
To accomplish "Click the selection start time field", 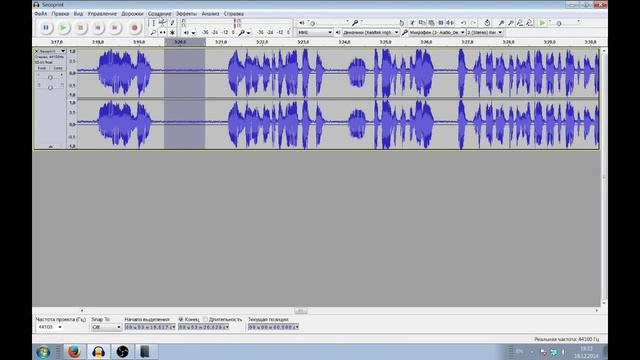I will click(x=150, y=327).
